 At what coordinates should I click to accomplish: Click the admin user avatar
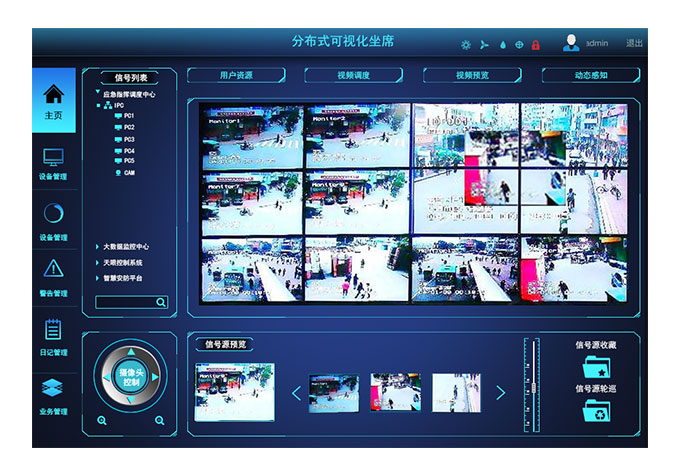click(571, 43)
